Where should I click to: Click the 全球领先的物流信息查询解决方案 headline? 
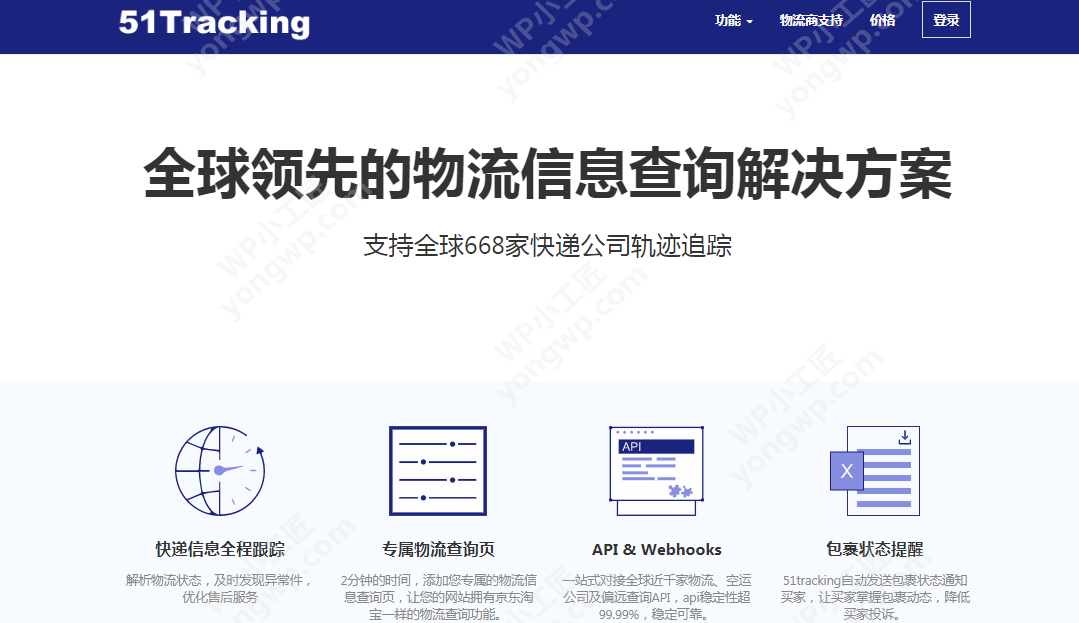click(547, 174)
